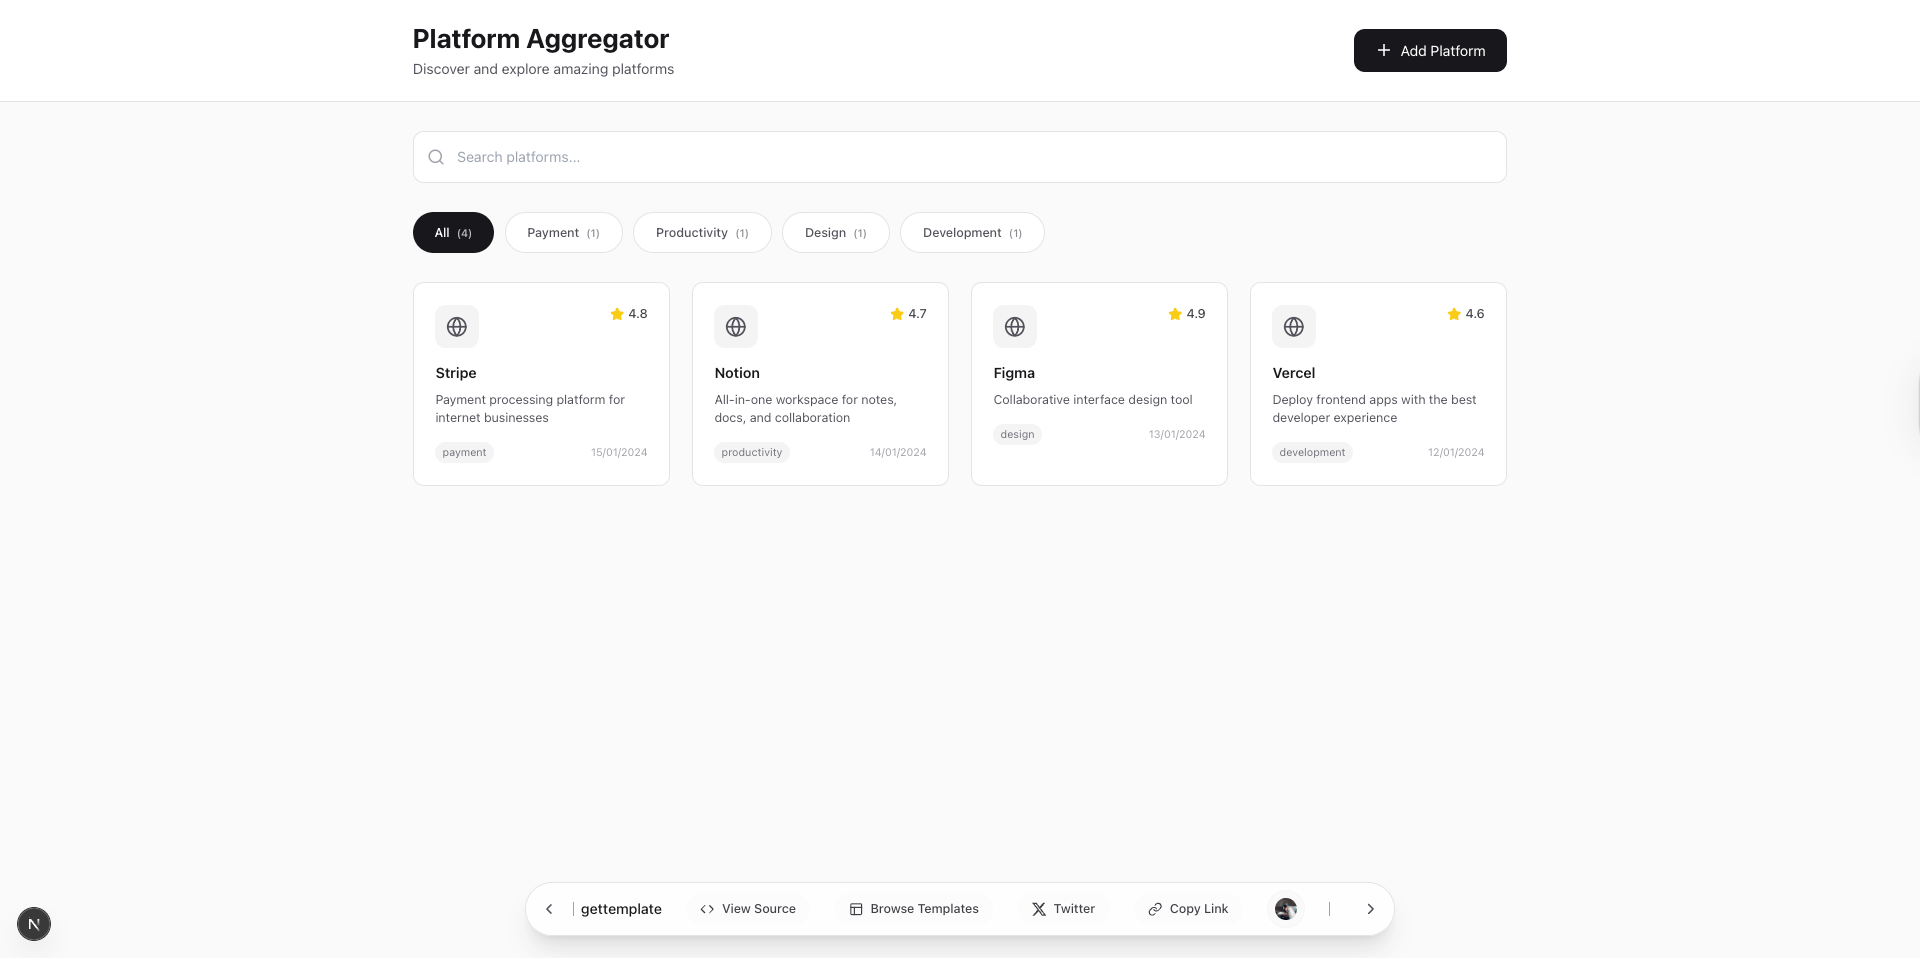Click the star icon beside 4.9 rating
1920x958 pixels.
1175,314
